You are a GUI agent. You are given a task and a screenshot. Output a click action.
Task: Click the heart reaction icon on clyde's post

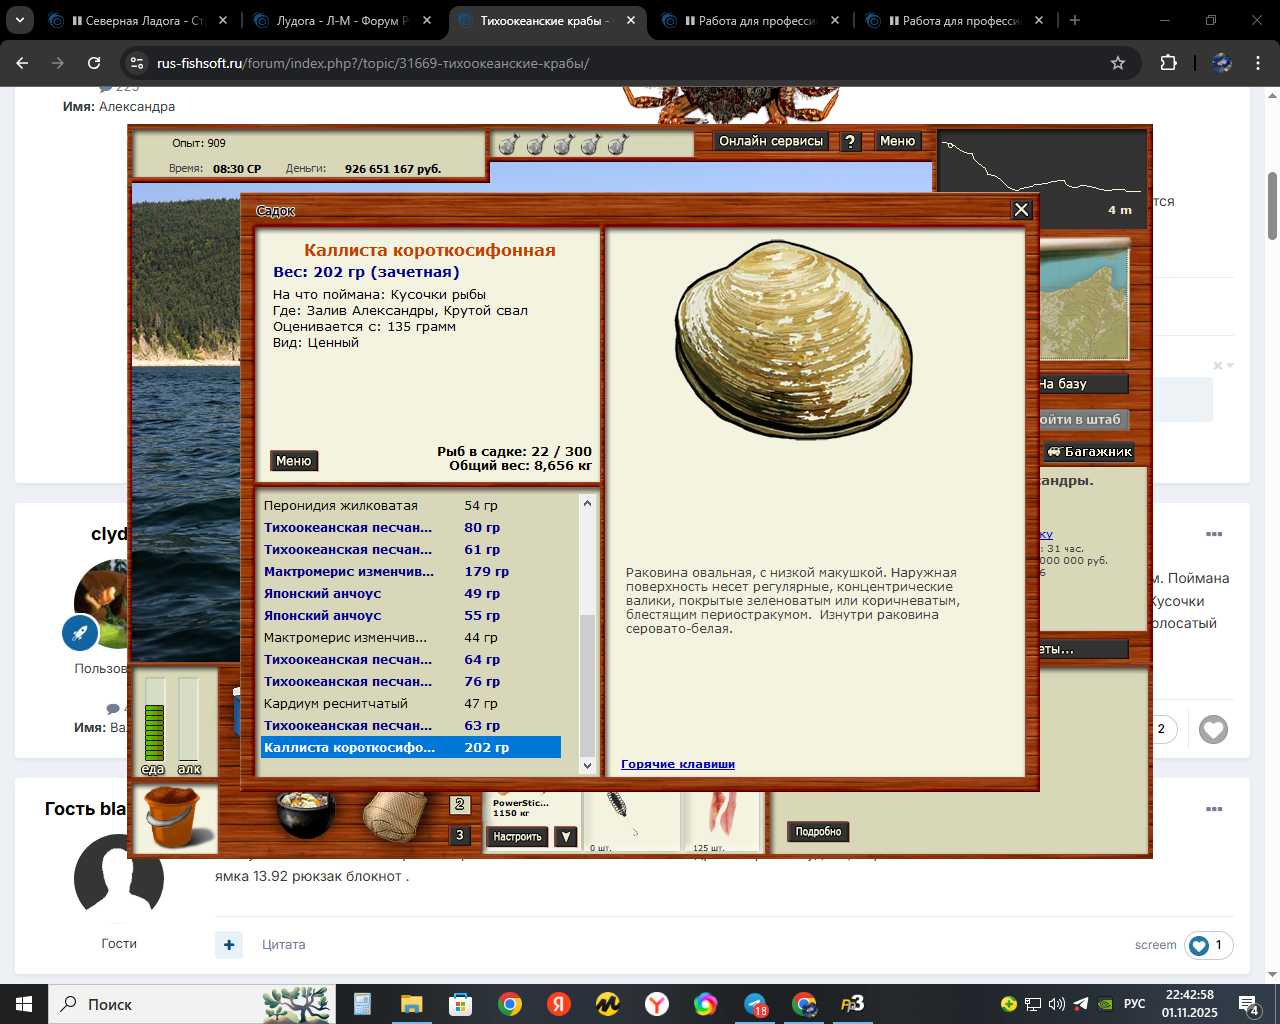[x=1213, y=730]
